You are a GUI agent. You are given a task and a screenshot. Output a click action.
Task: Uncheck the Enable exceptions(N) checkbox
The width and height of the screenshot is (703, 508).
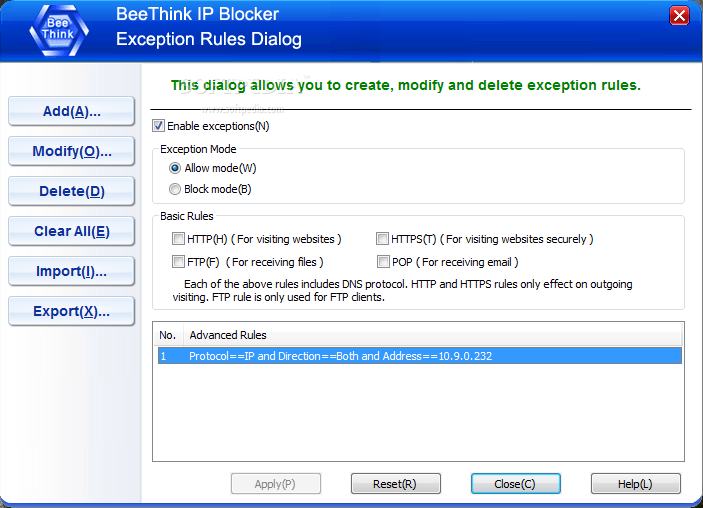[x=158, y=126]
